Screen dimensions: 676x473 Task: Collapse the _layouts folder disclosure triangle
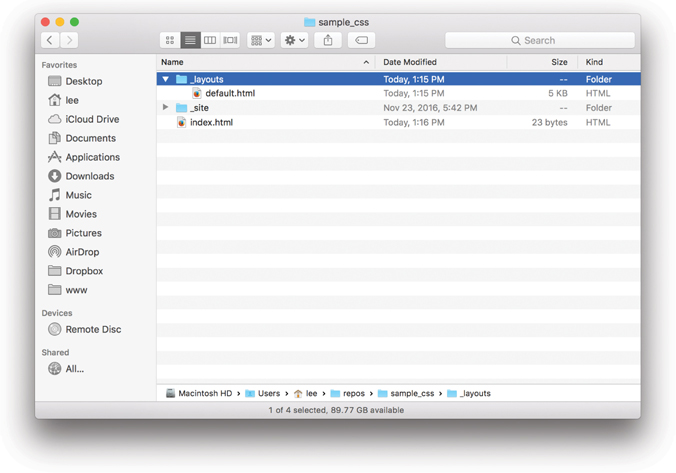click(166, 79)
